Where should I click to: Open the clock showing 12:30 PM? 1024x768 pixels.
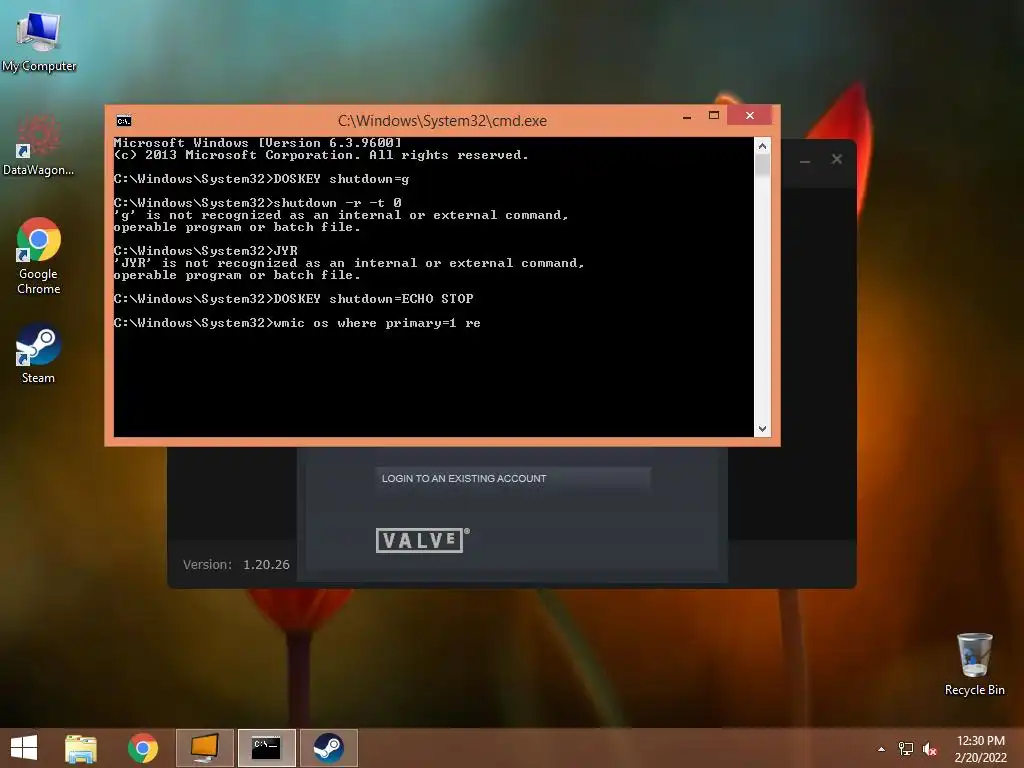click(x=980, y=741)
